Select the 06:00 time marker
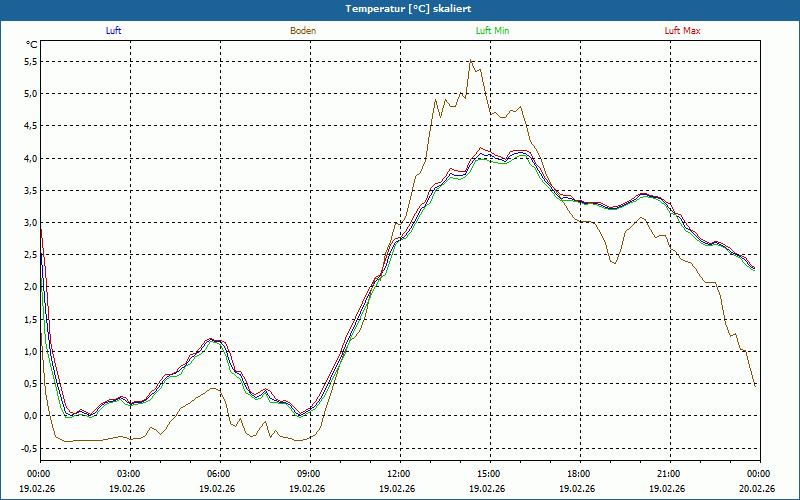Image resolution: width=800 pixels, height=500 pixels. click(219, 474)
